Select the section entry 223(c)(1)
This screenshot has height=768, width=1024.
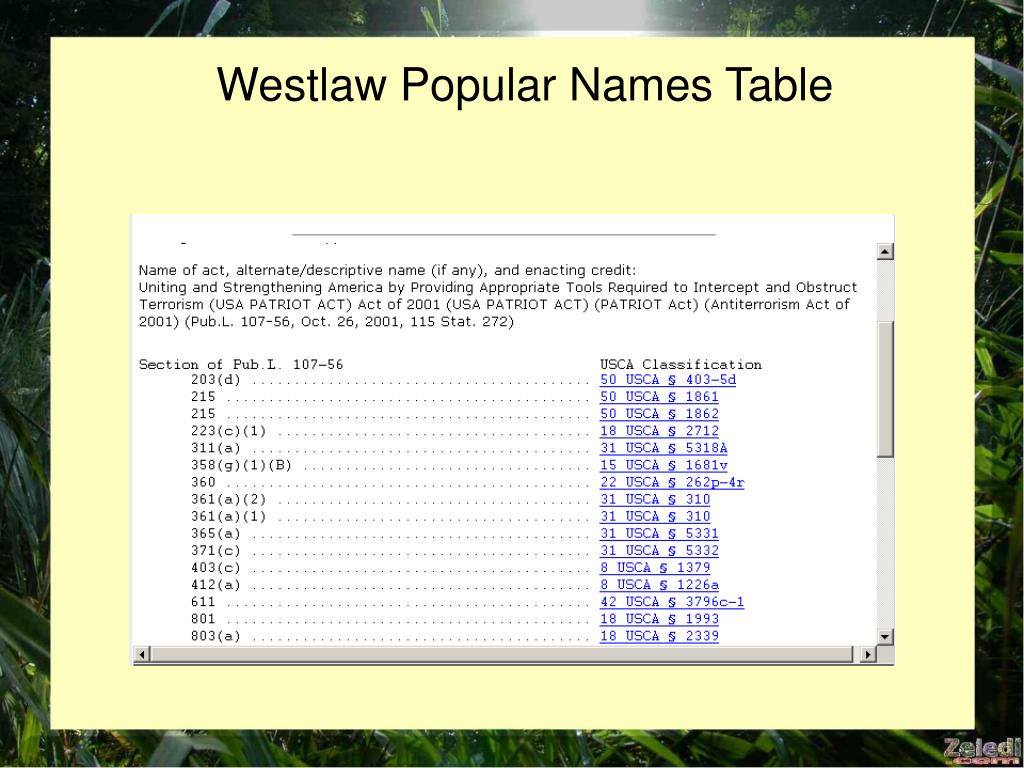[229, 431]
